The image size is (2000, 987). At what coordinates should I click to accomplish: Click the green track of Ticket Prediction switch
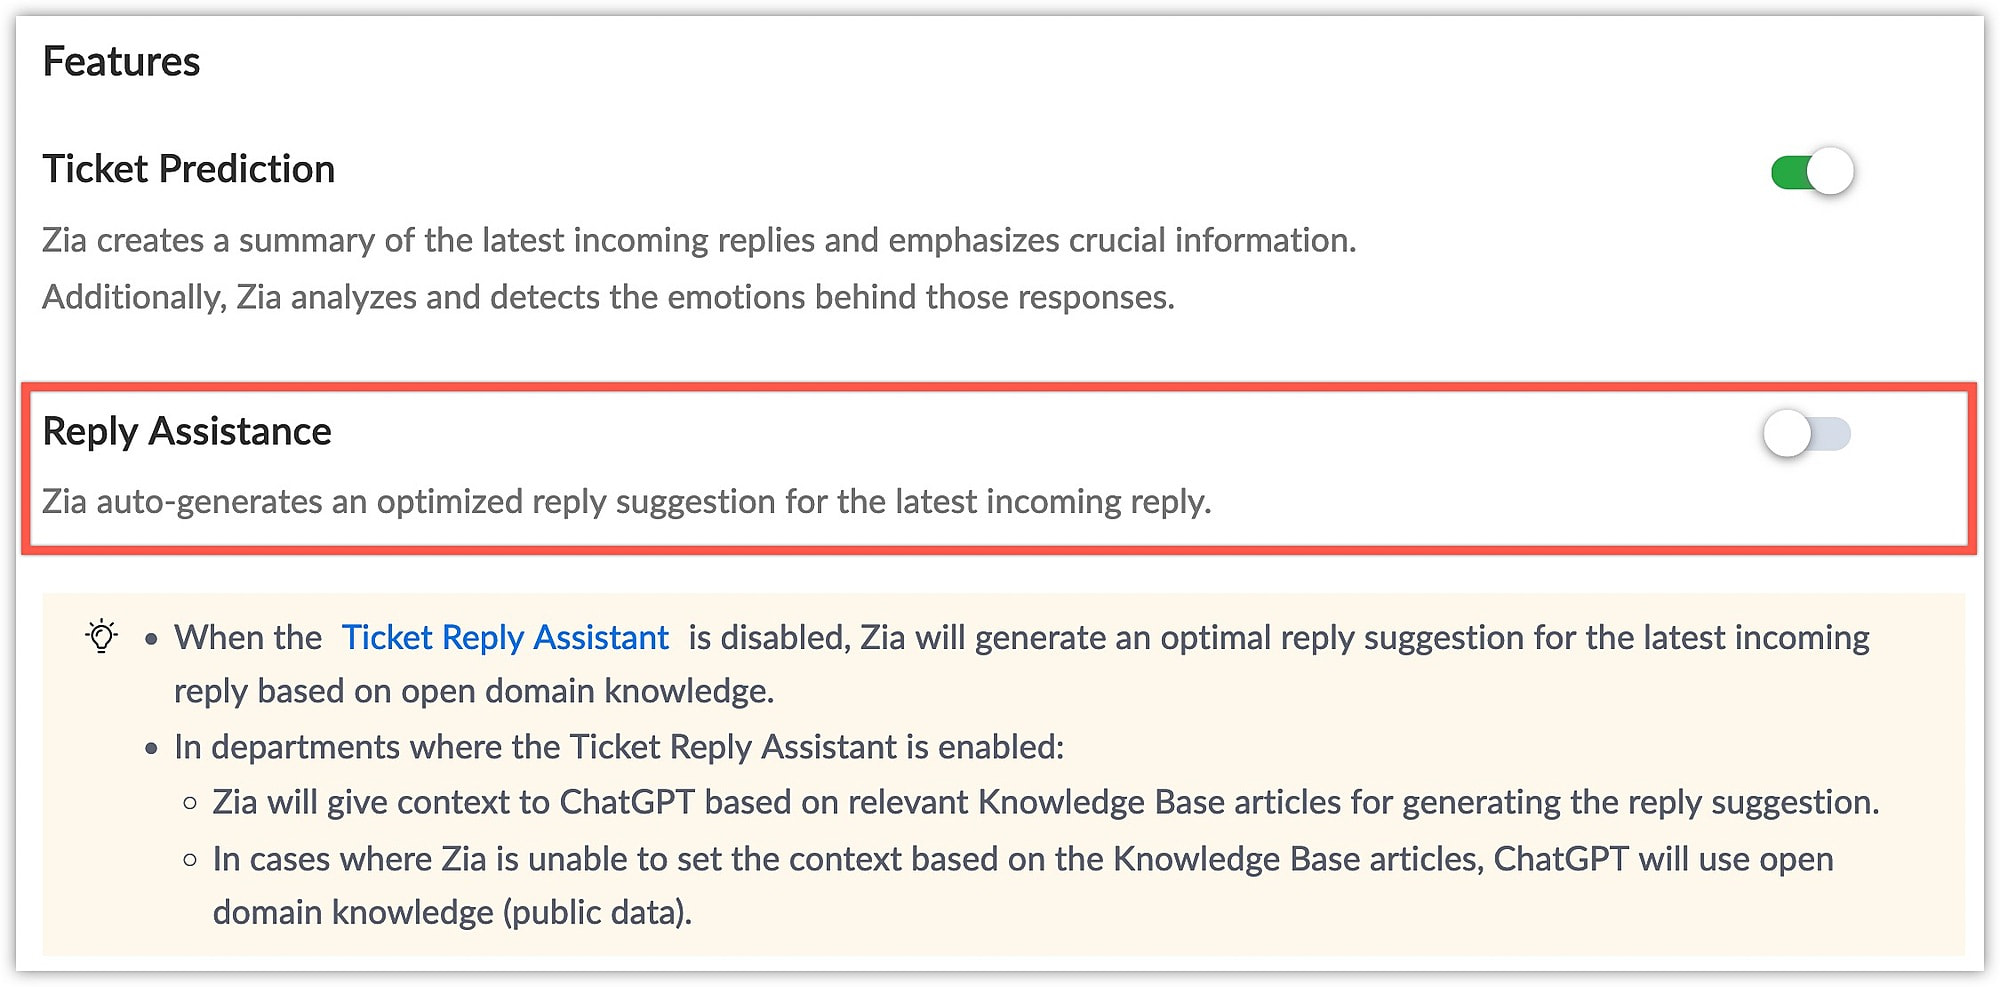coord(1790,172)
